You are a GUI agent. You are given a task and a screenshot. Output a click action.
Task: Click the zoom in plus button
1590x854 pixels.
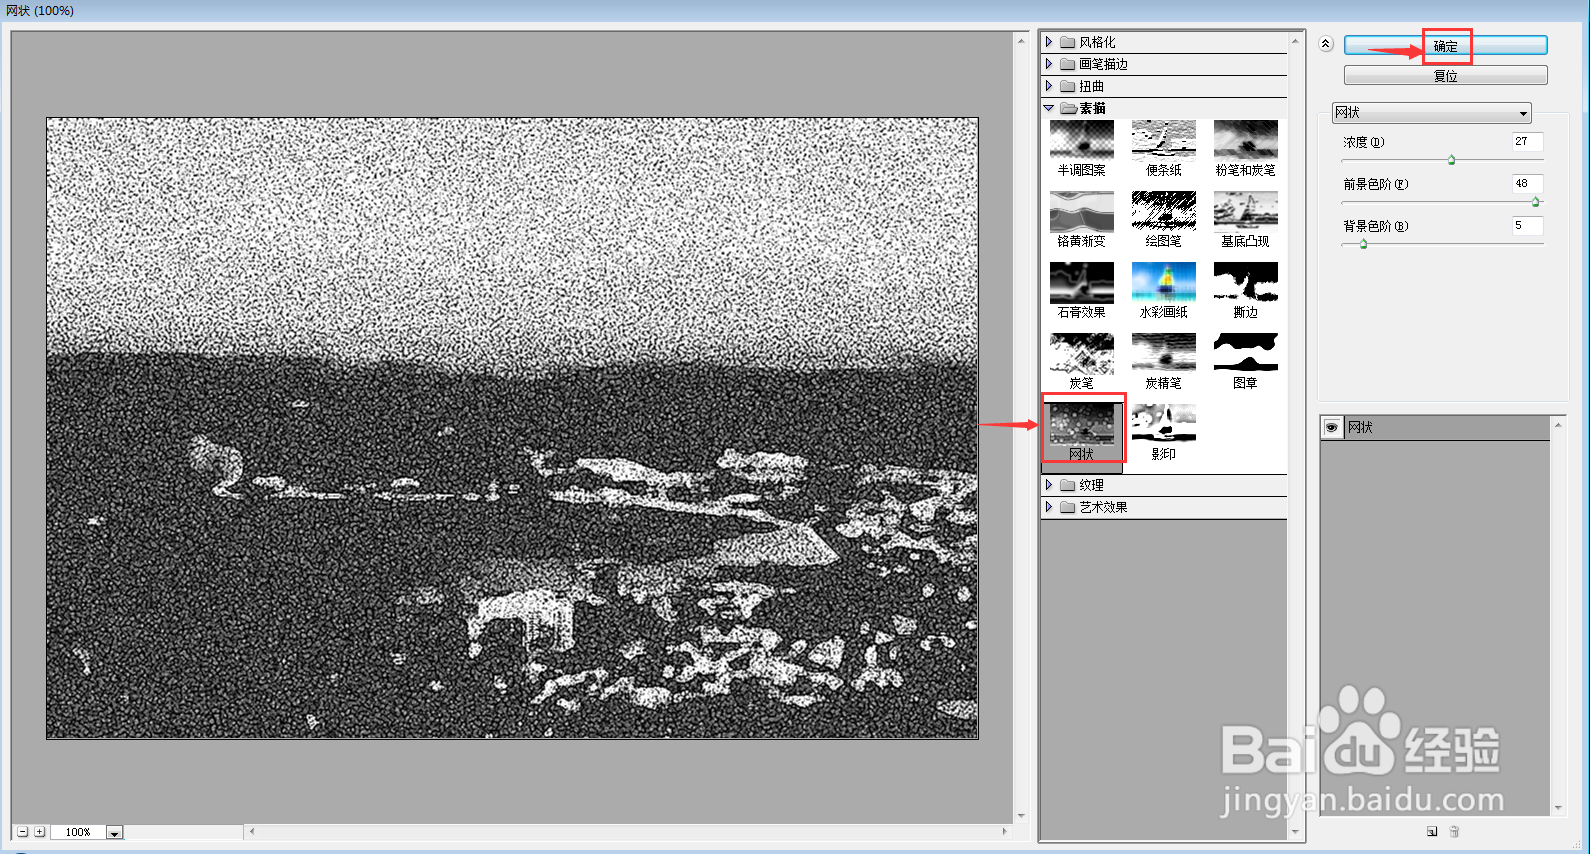39,832
